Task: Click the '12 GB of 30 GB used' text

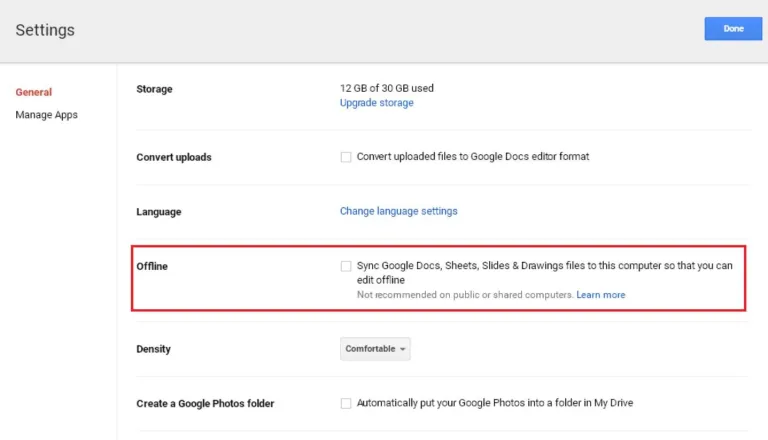Action: click(387, 88)
